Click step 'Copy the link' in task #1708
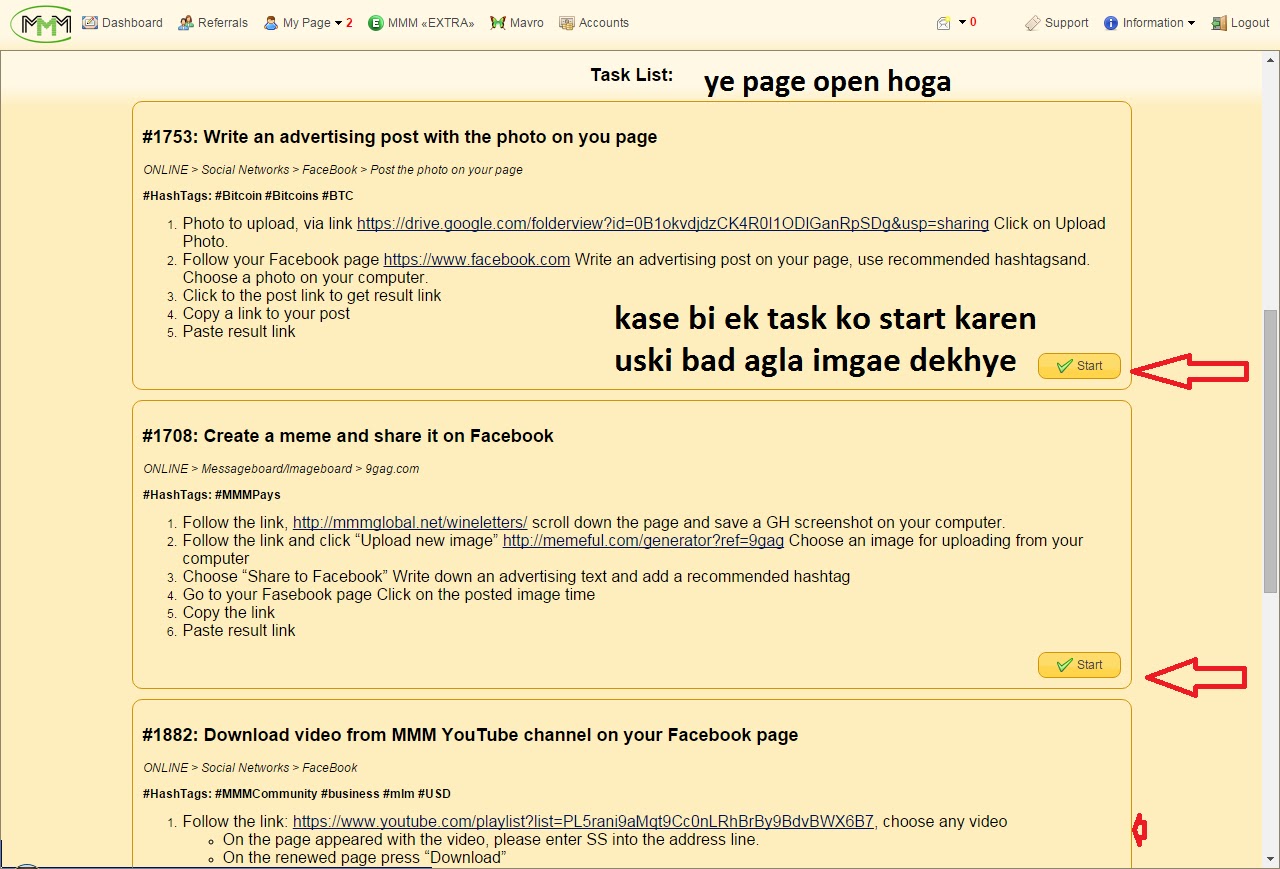Viewport: 1280px width, 869px height. (229, 612)
